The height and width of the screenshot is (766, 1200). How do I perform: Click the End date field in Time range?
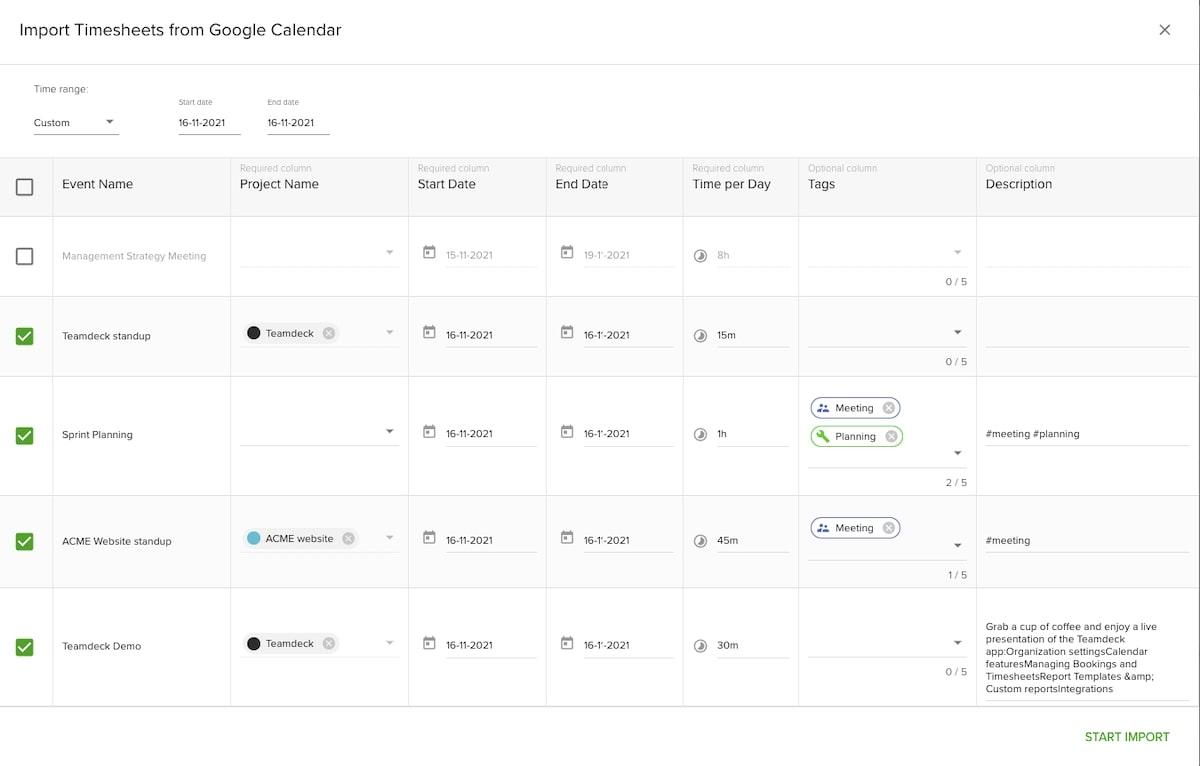(297, 123)
